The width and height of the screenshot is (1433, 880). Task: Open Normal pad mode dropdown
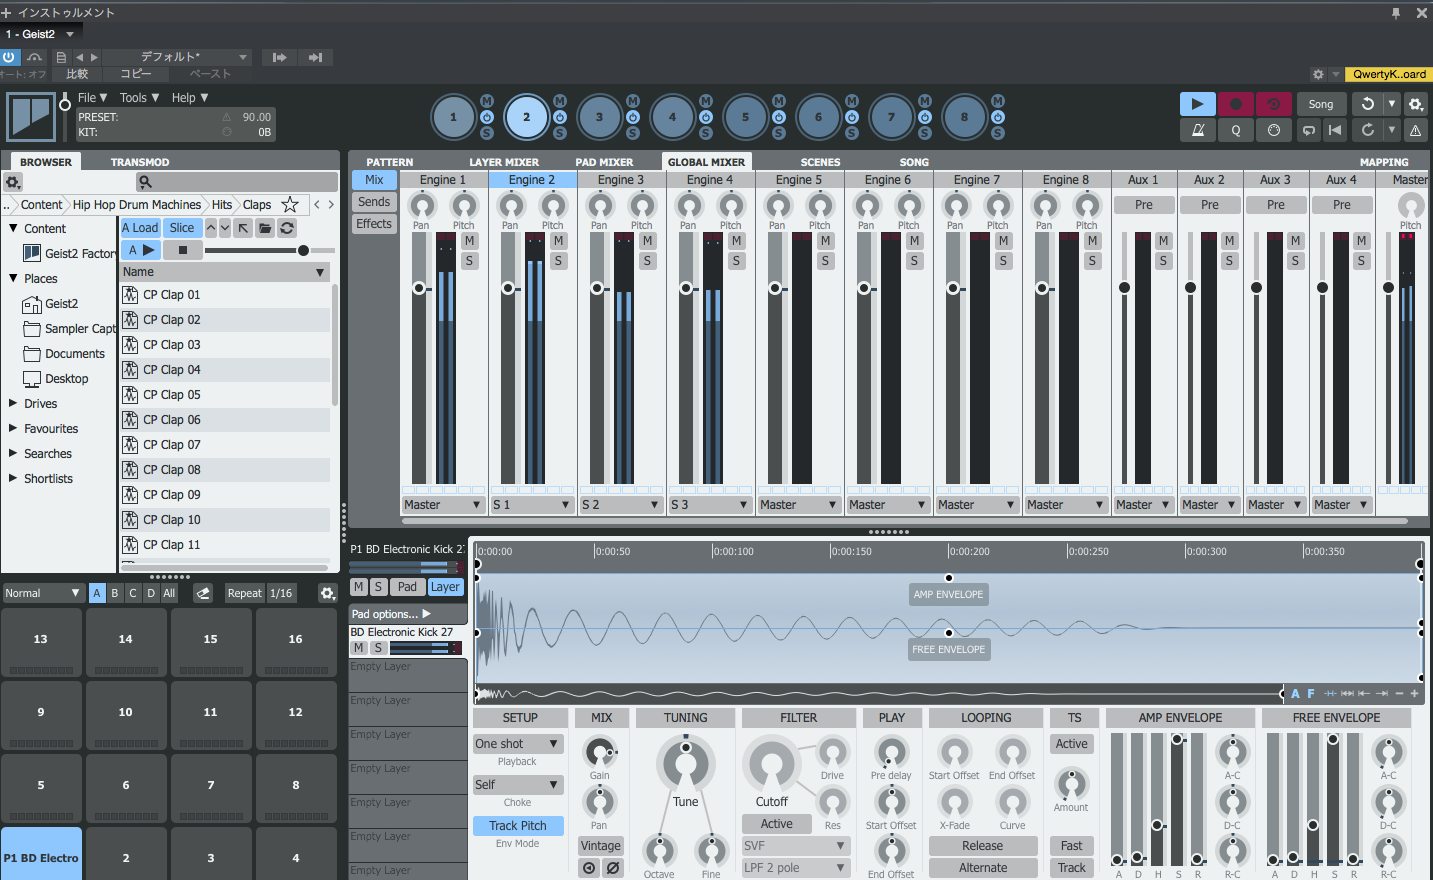42,593
